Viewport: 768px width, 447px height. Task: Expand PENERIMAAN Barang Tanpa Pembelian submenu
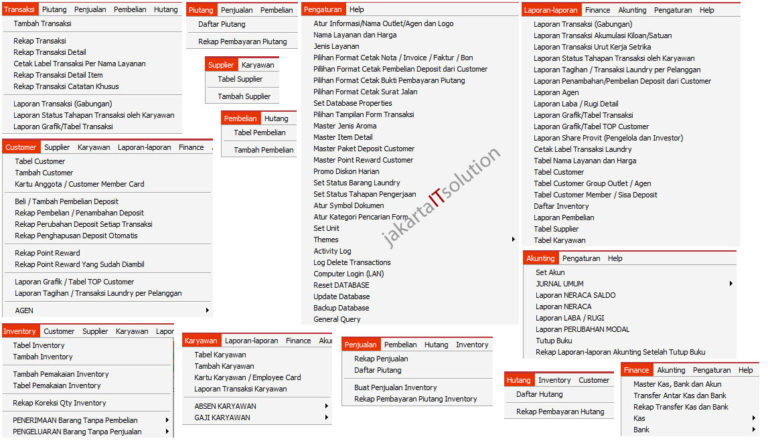167,420
